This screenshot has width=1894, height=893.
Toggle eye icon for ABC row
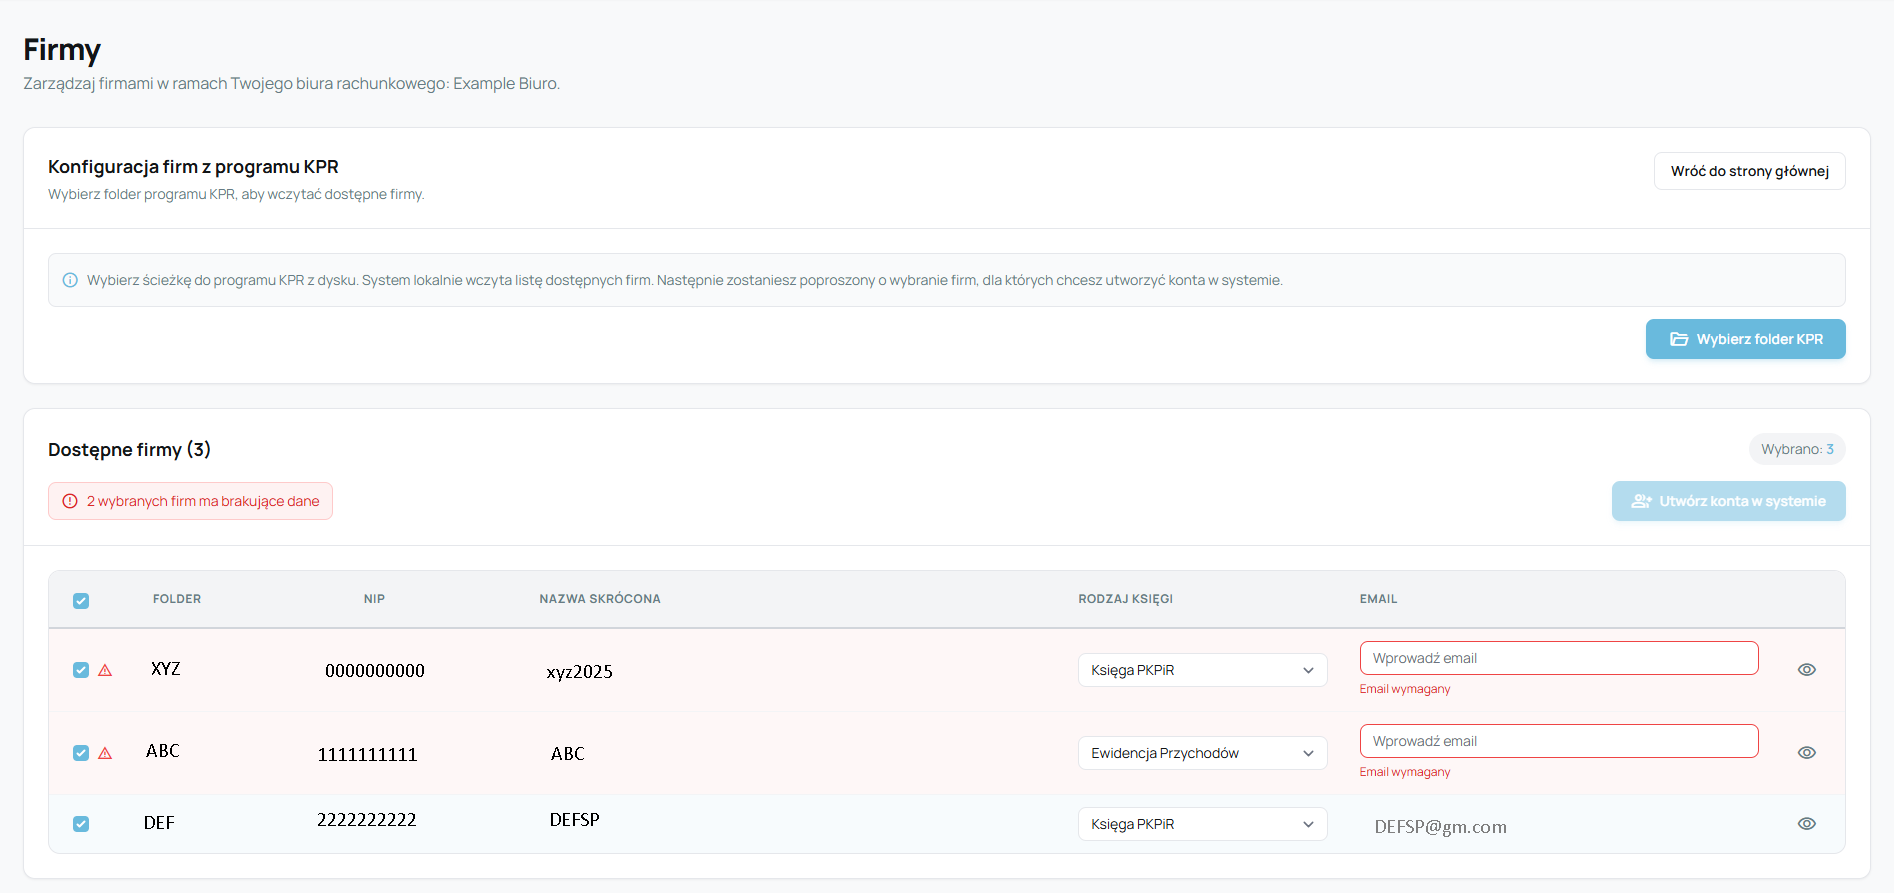pyautogui.click(x=1806, y=753)
